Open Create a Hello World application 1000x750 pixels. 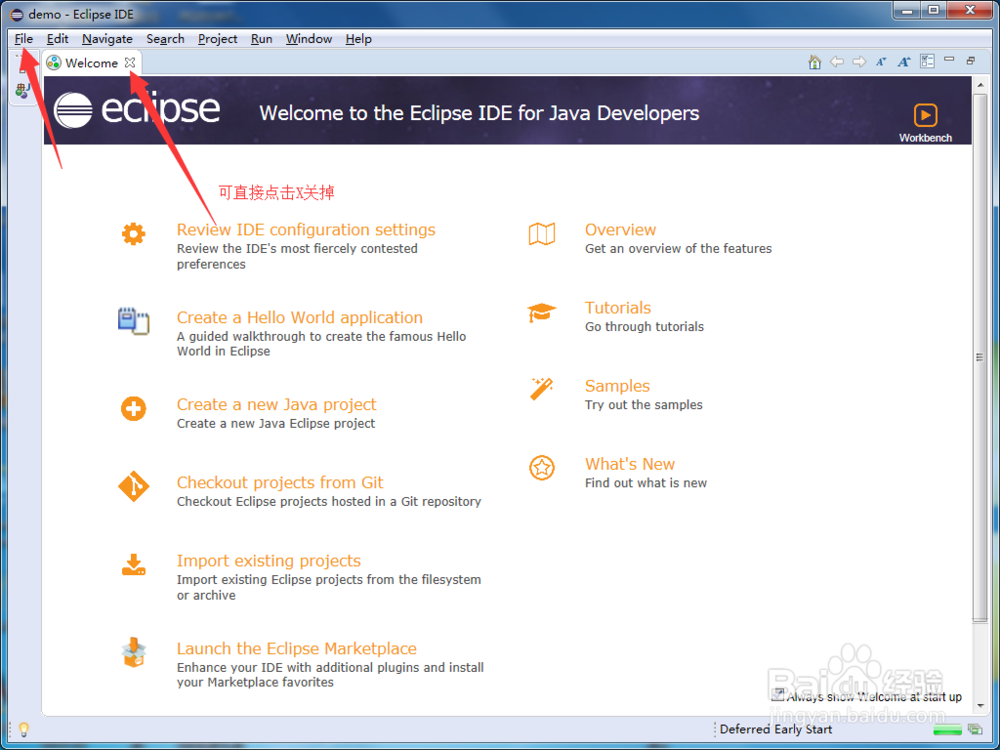click(x=300, y=318)
